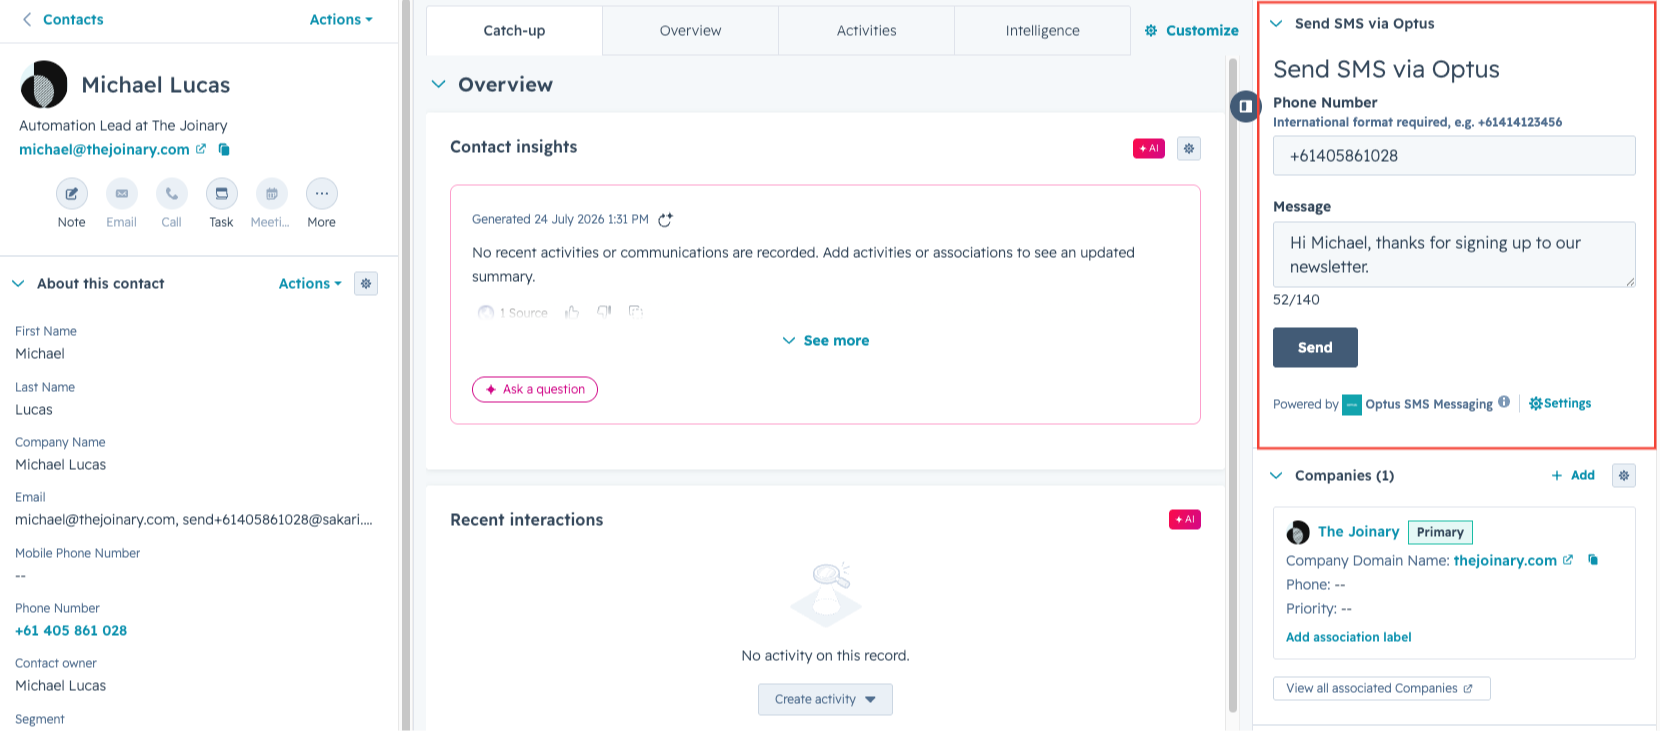This screenshot has width=1660, height=731.
Task: Click the AI badge in Contact insights
Action: (1149, 148)
